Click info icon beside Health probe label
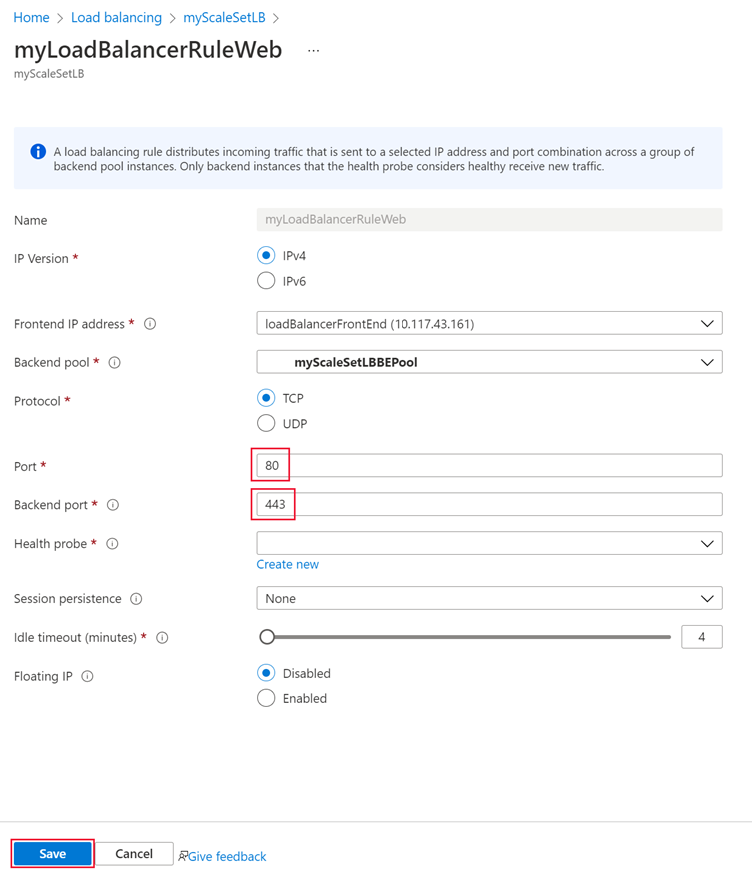The height and width of the screenshot is (877, 752). 112,544
